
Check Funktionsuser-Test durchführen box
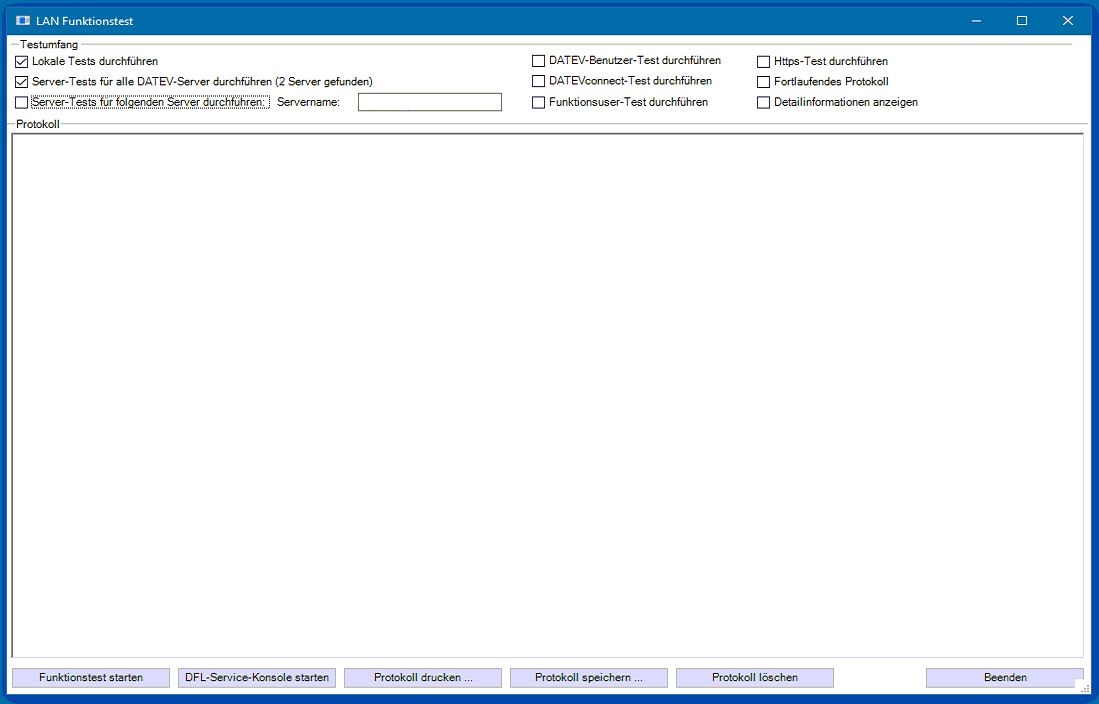click(x=539, y=102)
